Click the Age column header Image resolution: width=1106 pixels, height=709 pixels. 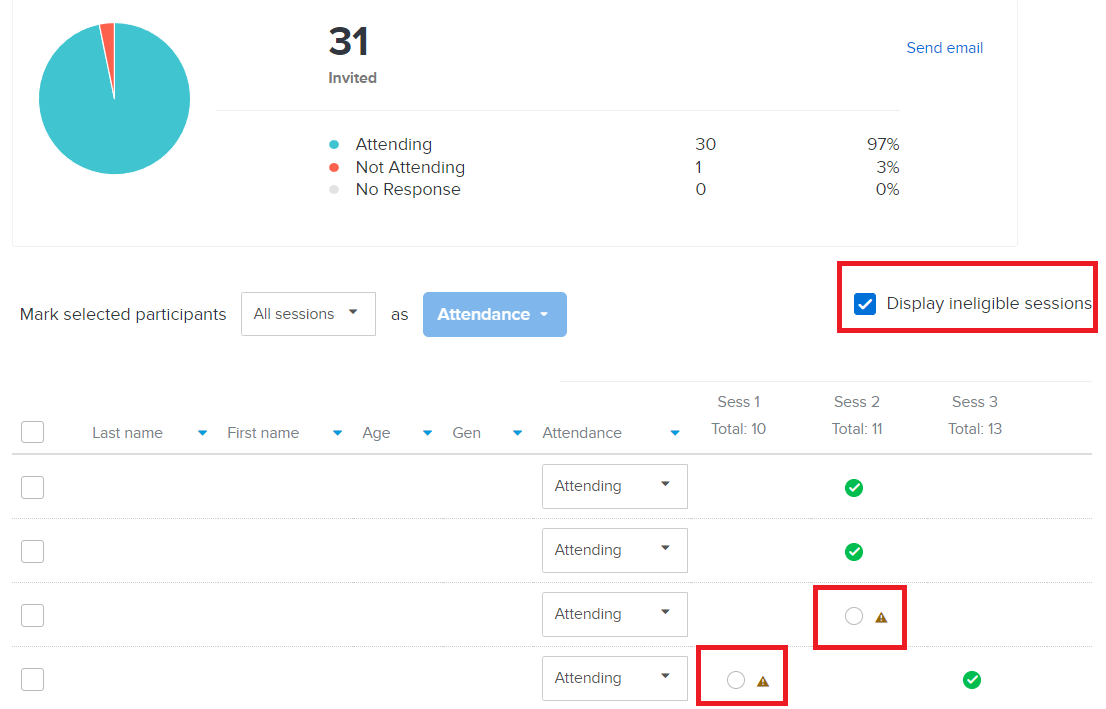376,433
